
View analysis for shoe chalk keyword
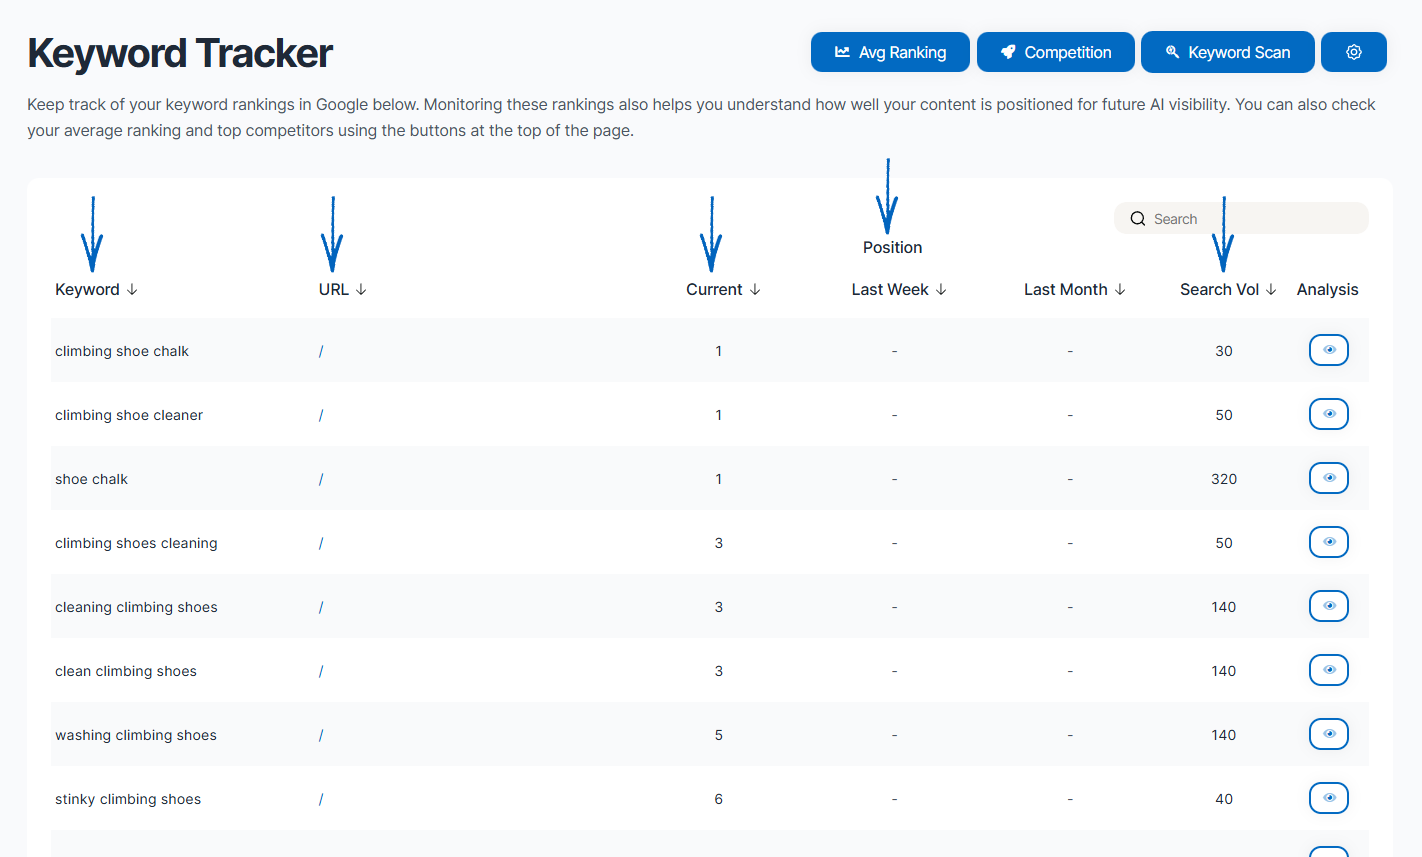click(1329, 478)
